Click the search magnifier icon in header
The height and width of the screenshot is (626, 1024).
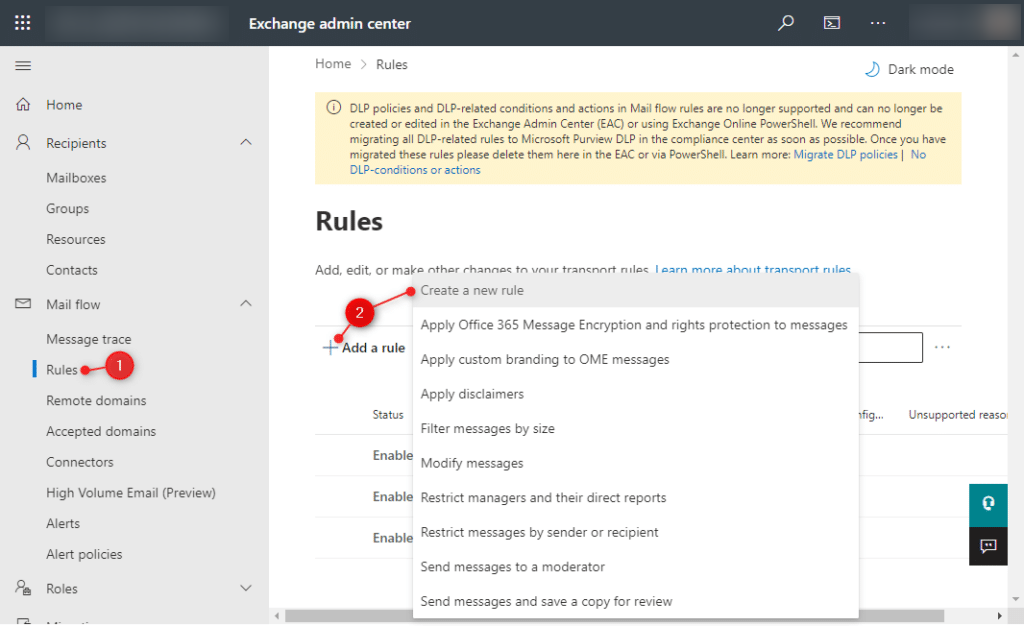[x=786, y=23]
